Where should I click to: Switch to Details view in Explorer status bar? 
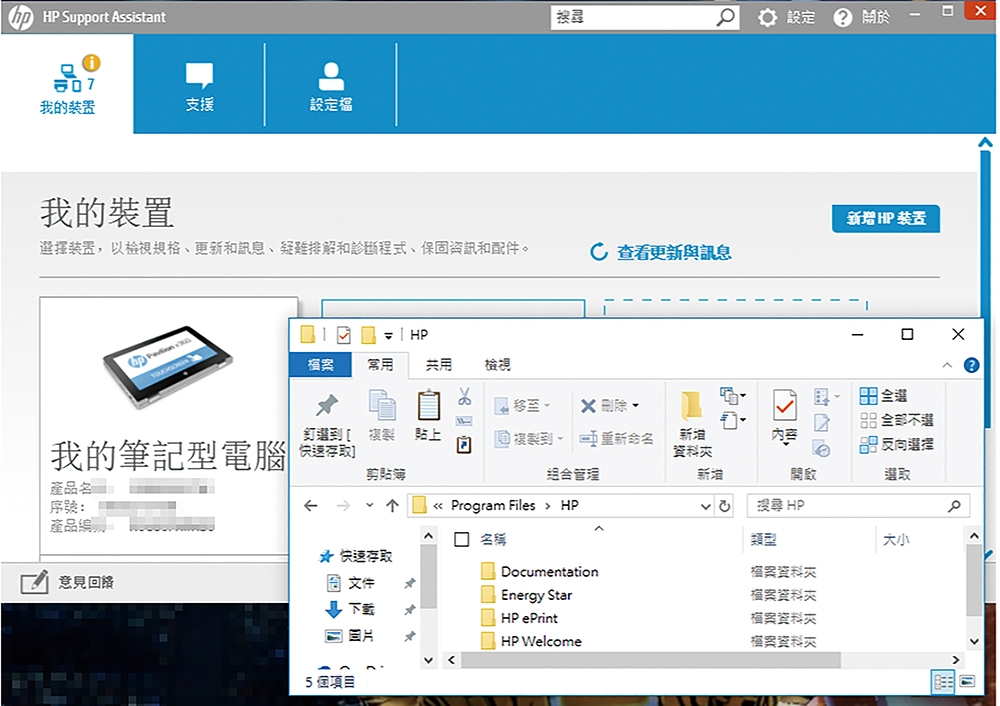(x=943, y=682)
